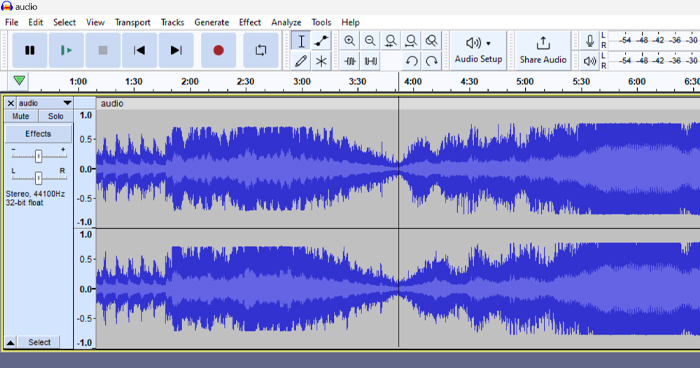700x368 pixels.
Task: Click the record level meter scale
Action: (x=654, y=40)
